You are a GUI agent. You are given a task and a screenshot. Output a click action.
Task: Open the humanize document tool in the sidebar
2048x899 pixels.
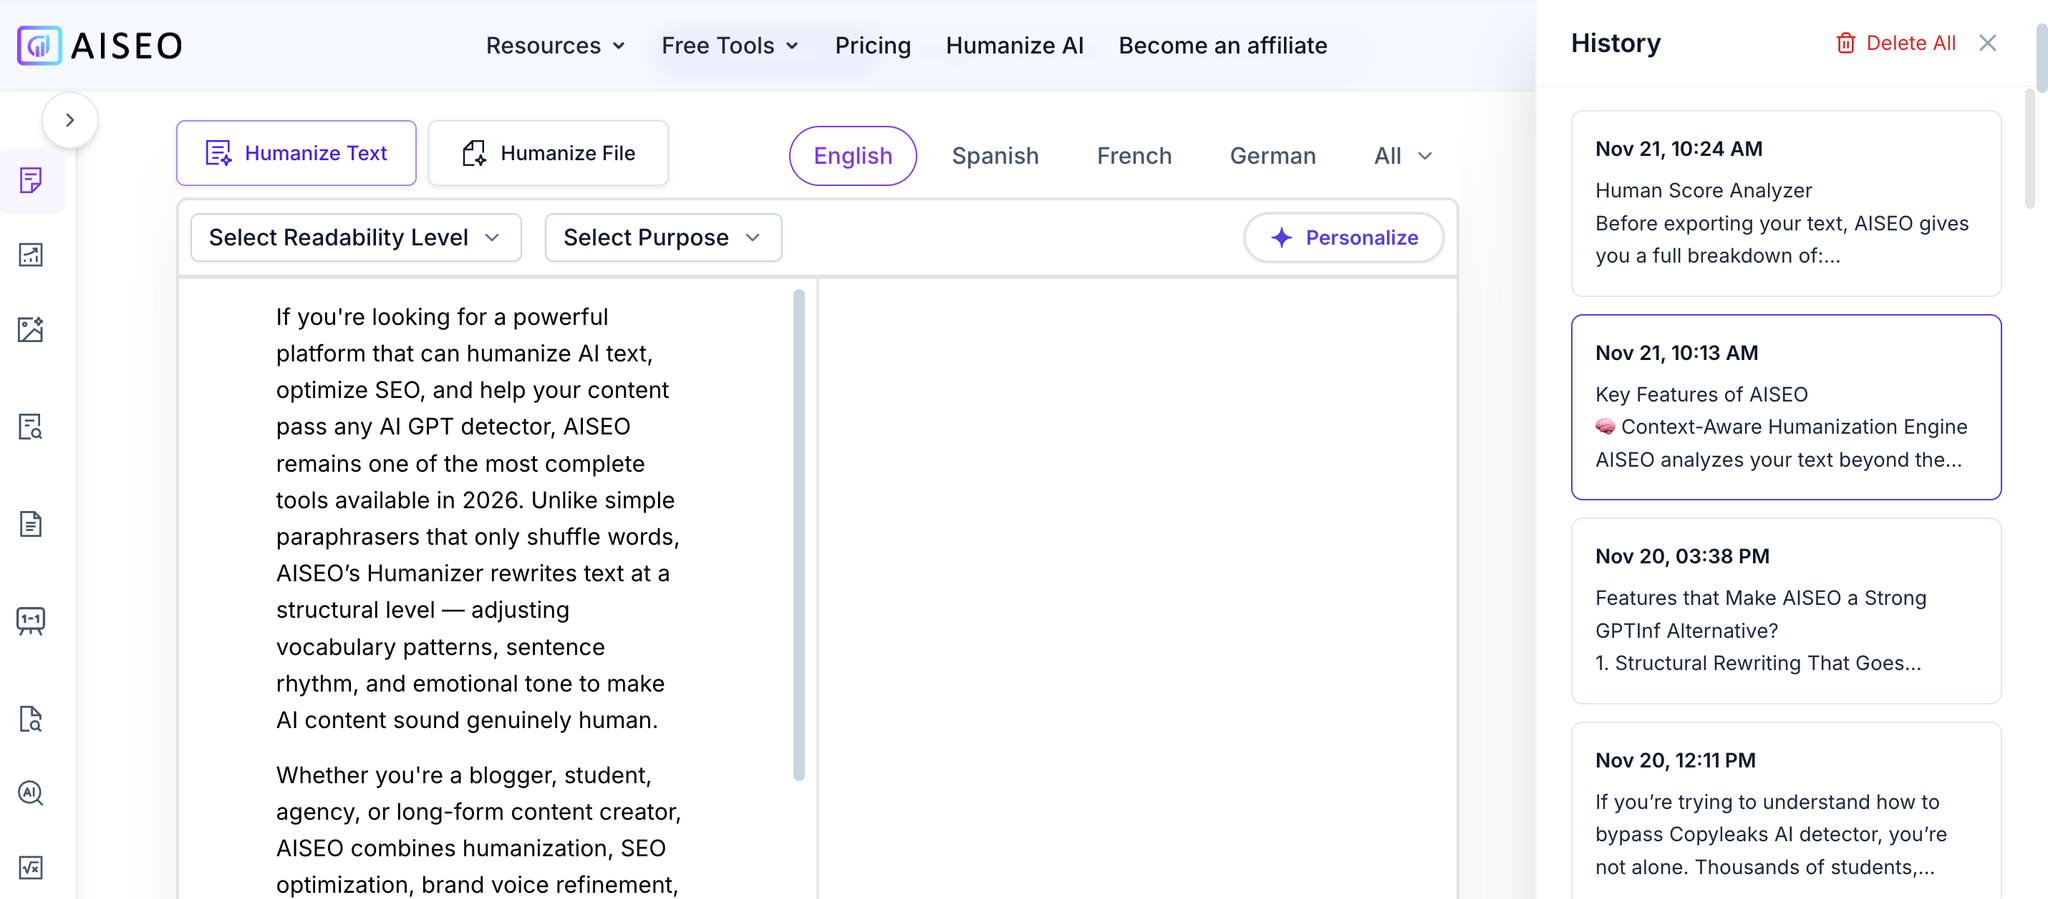(31, 180)
